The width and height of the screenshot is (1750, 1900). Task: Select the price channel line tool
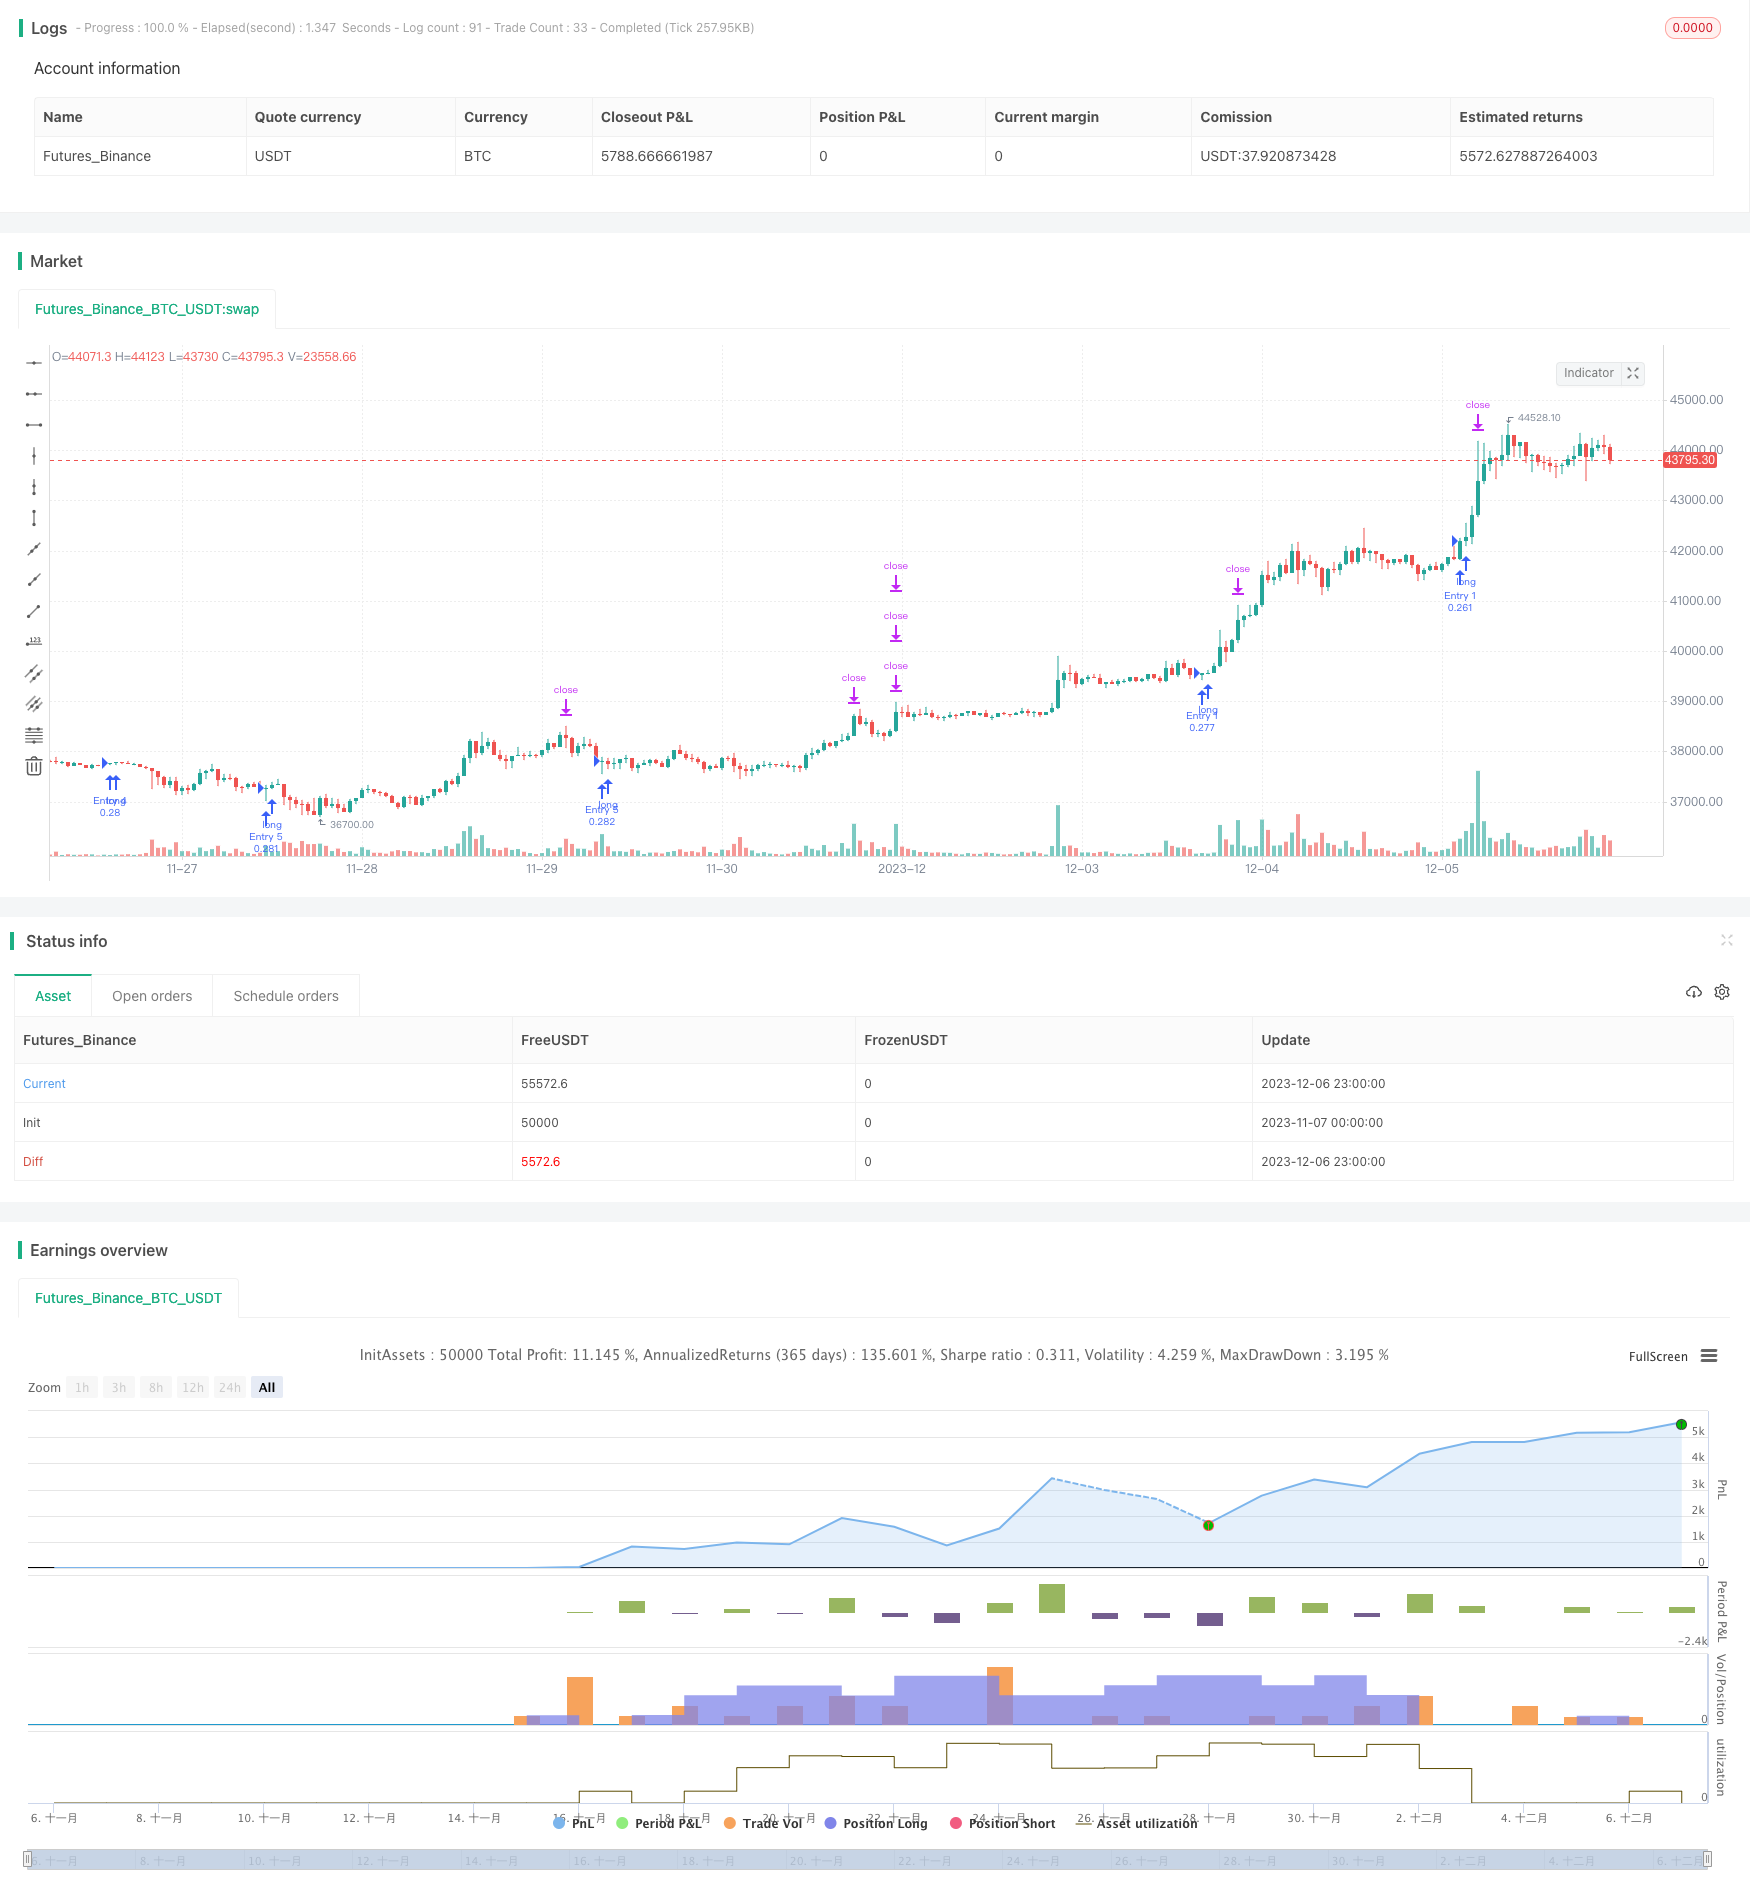pyautogui.click(x=34, y=673)
